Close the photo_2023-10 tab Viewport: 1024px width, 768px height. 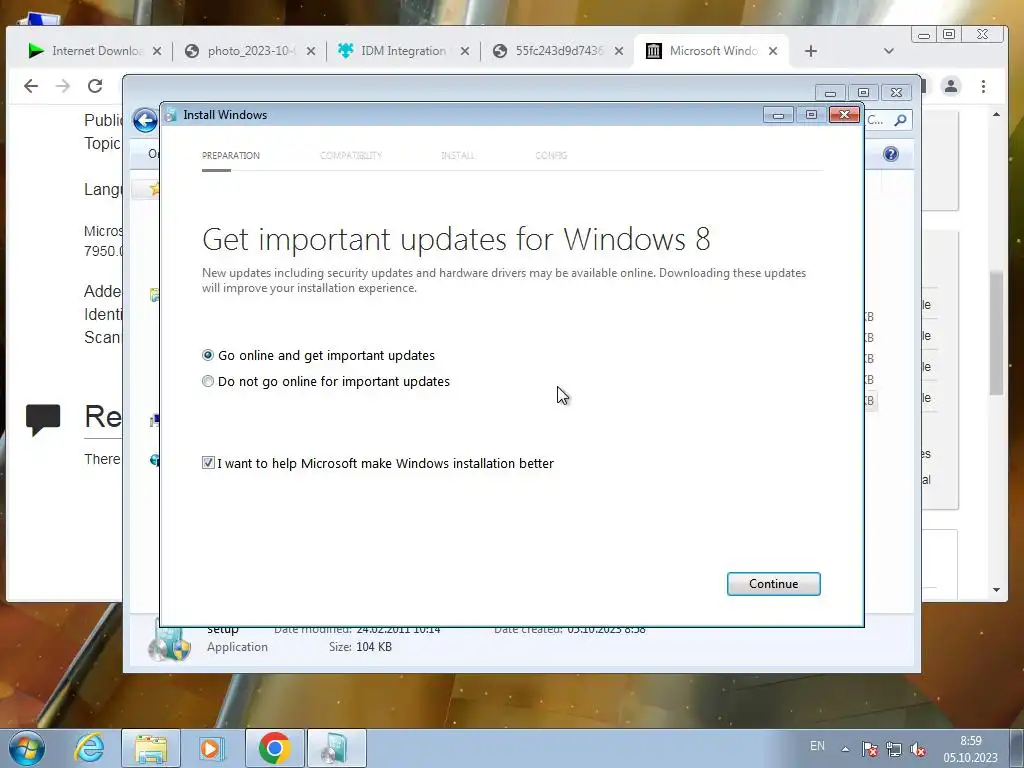point(311,51)
